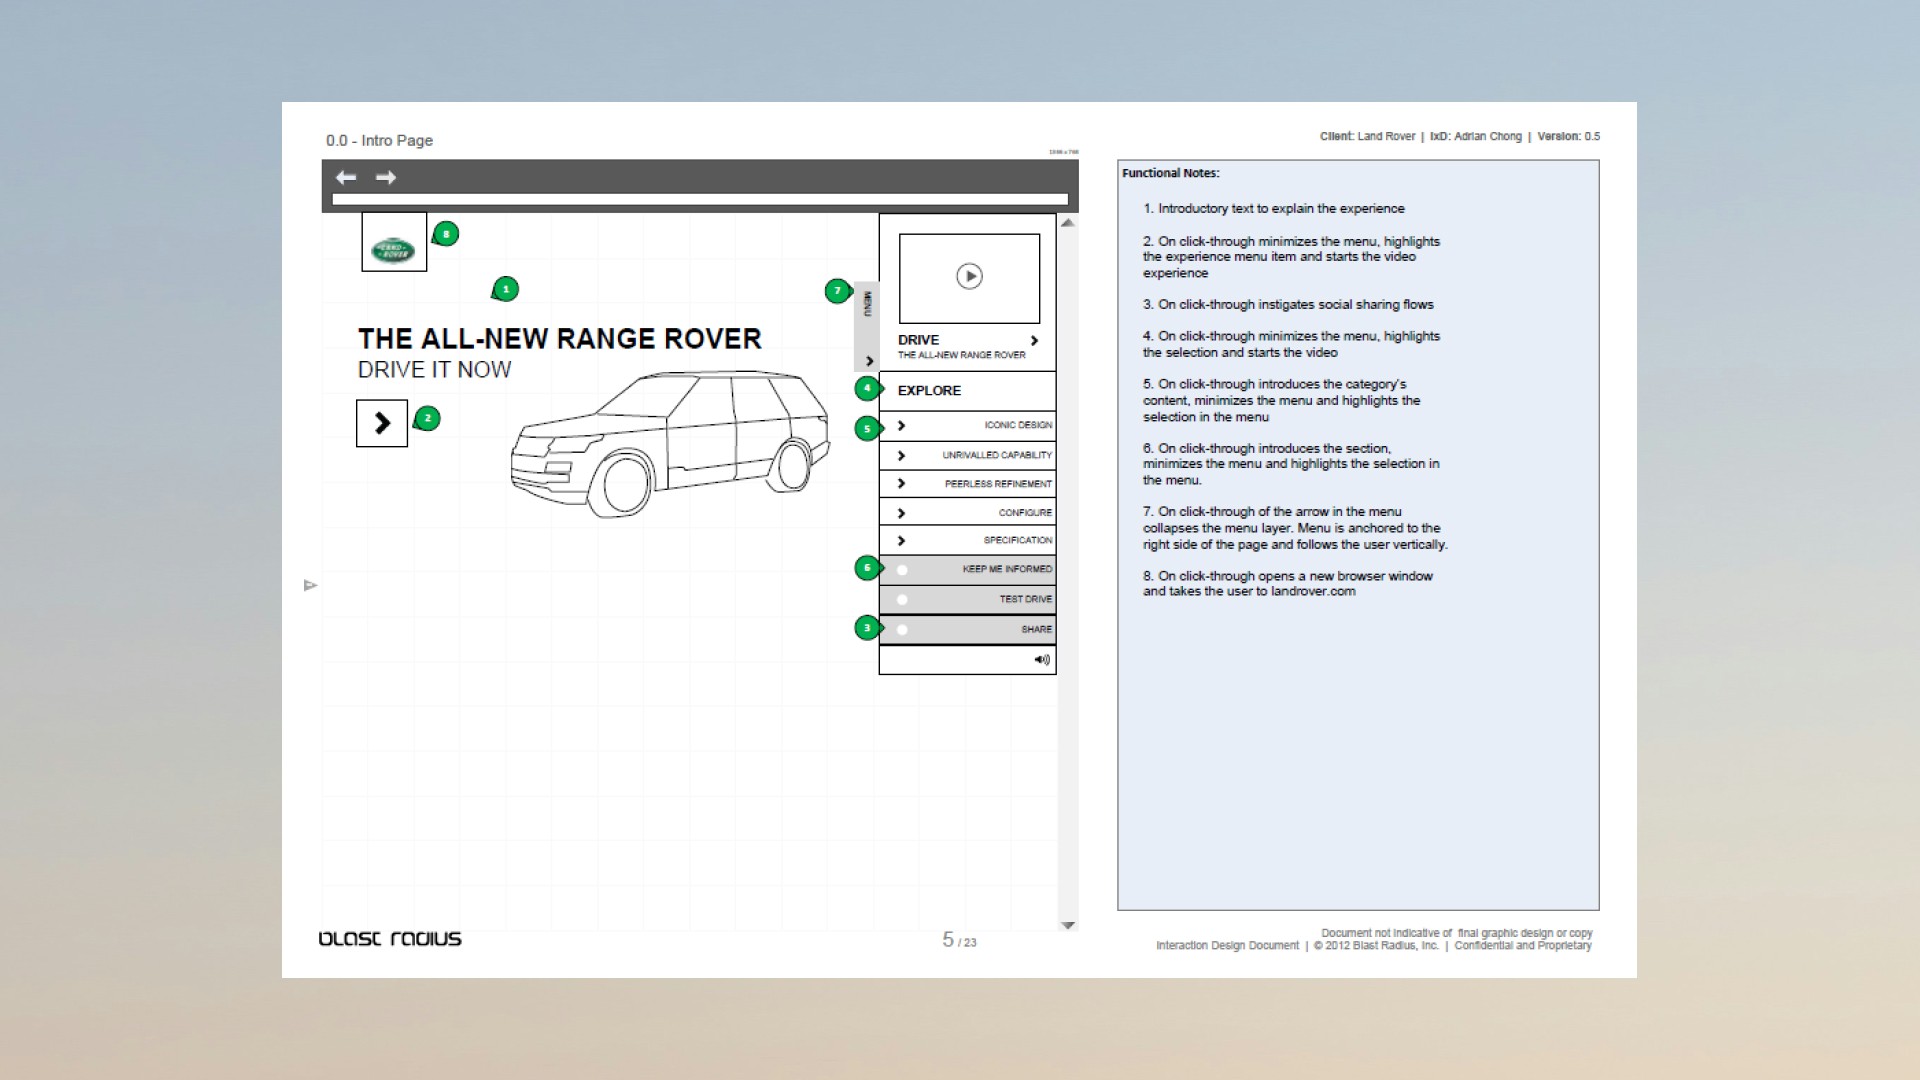Select the Test Drive radio circle
1920x1080 pixels.
pos(902,600)
